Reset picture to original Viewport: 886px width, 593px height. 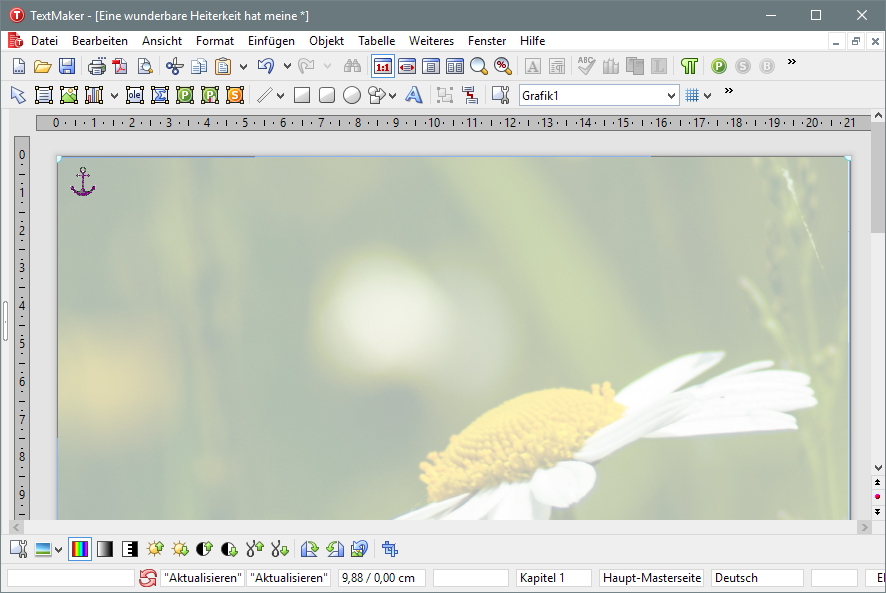tap(359, 549)
